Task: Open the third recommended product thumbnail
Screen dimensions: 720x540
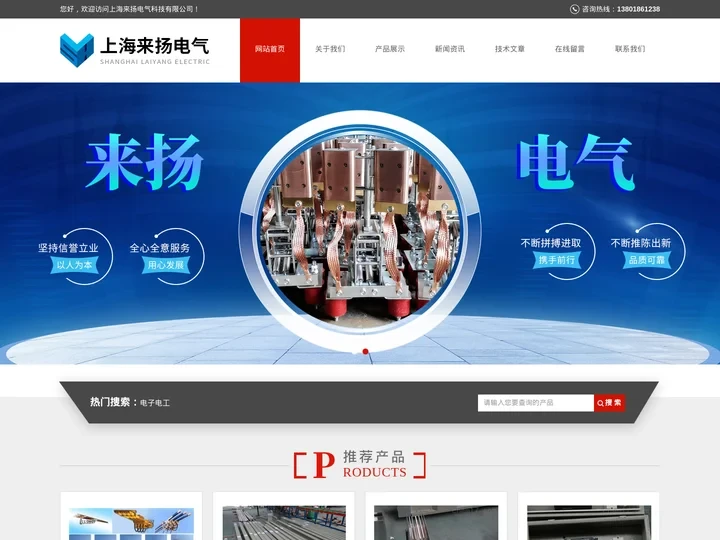Action: tap(436, 523)
